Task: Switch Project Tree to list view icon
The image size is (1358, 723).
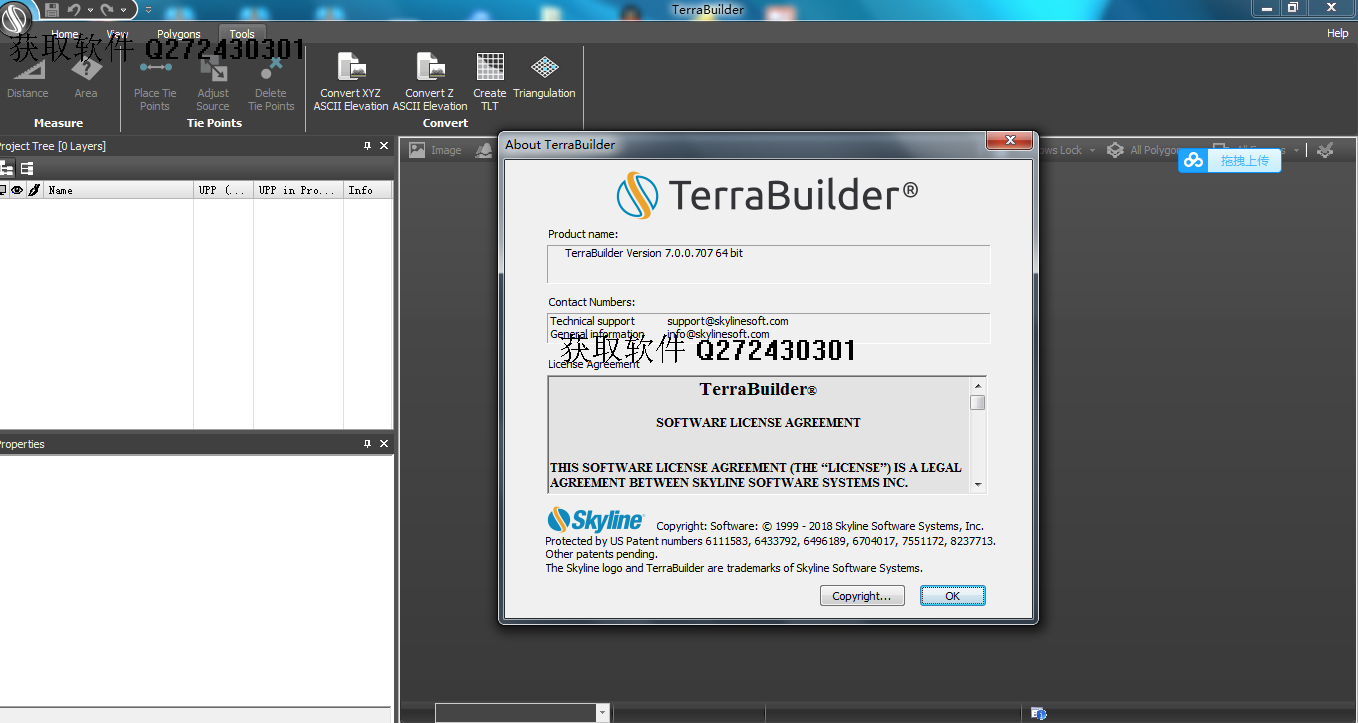Action: (x=27, y=169)
